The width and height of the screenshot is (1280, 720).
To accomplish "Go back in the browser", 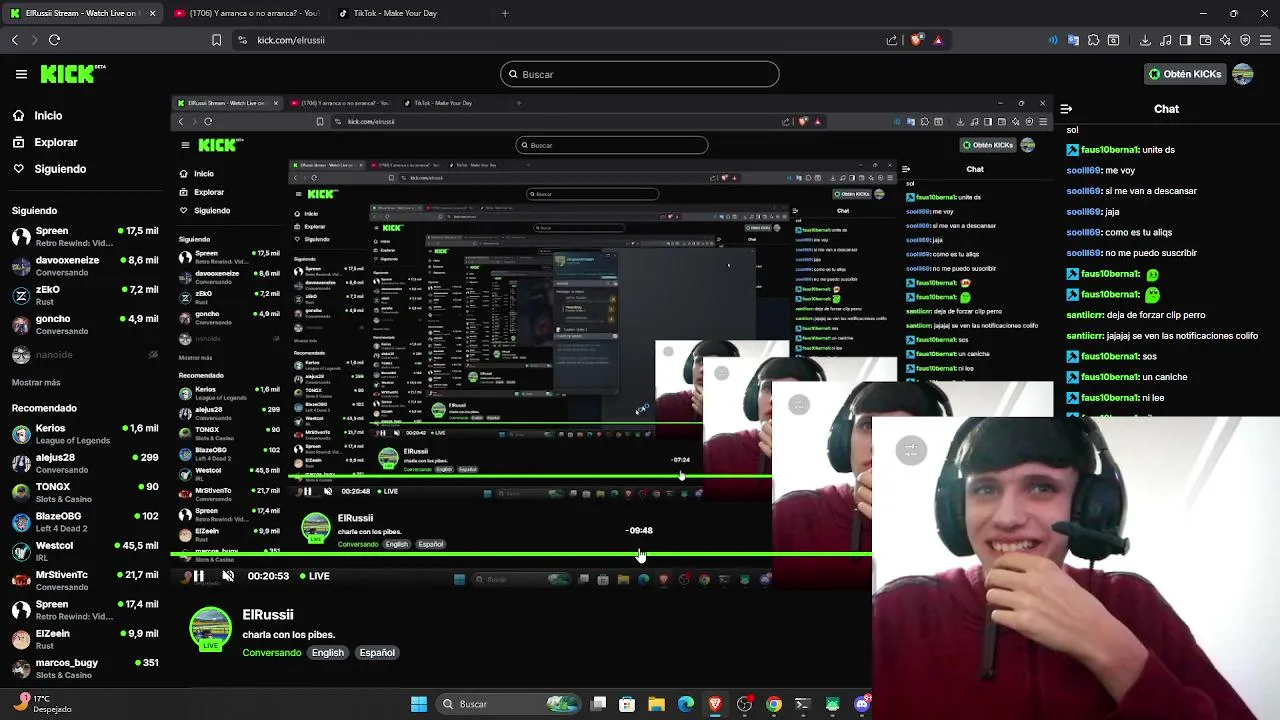I will pyautogui.click(x=15, y=40).
